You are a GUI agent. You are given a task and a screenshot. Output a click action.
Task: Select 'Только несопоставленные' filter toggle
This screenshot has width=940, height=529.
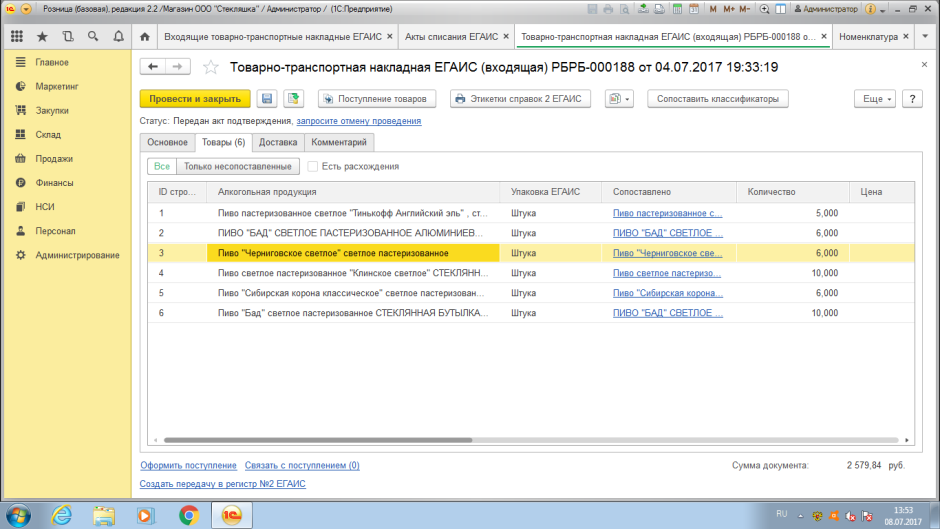pyautogui.click(x=238, y=167)
